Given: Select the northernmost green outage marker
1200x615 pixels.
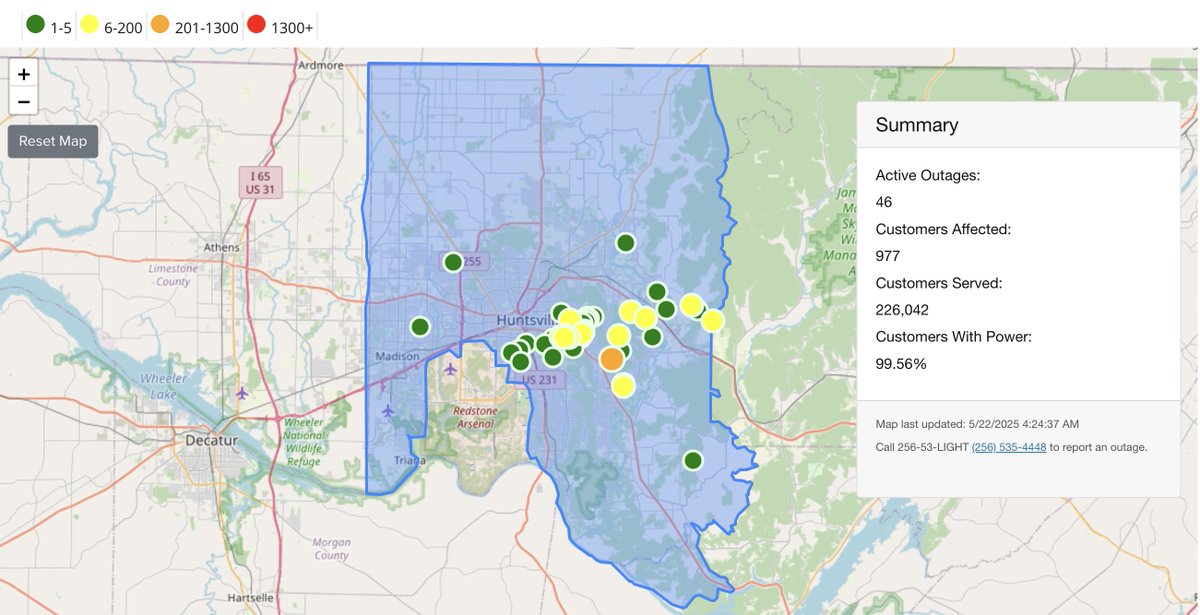Looking at the screenshot, I should pos(626,242).
